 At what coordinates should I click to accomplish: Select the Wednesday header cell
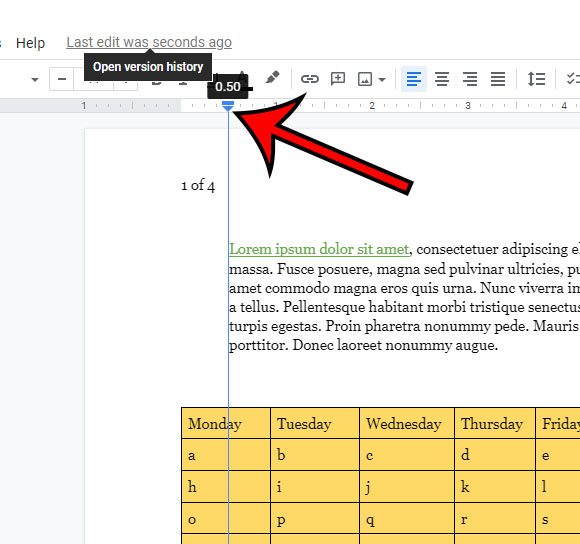click(x=407, y=423)
